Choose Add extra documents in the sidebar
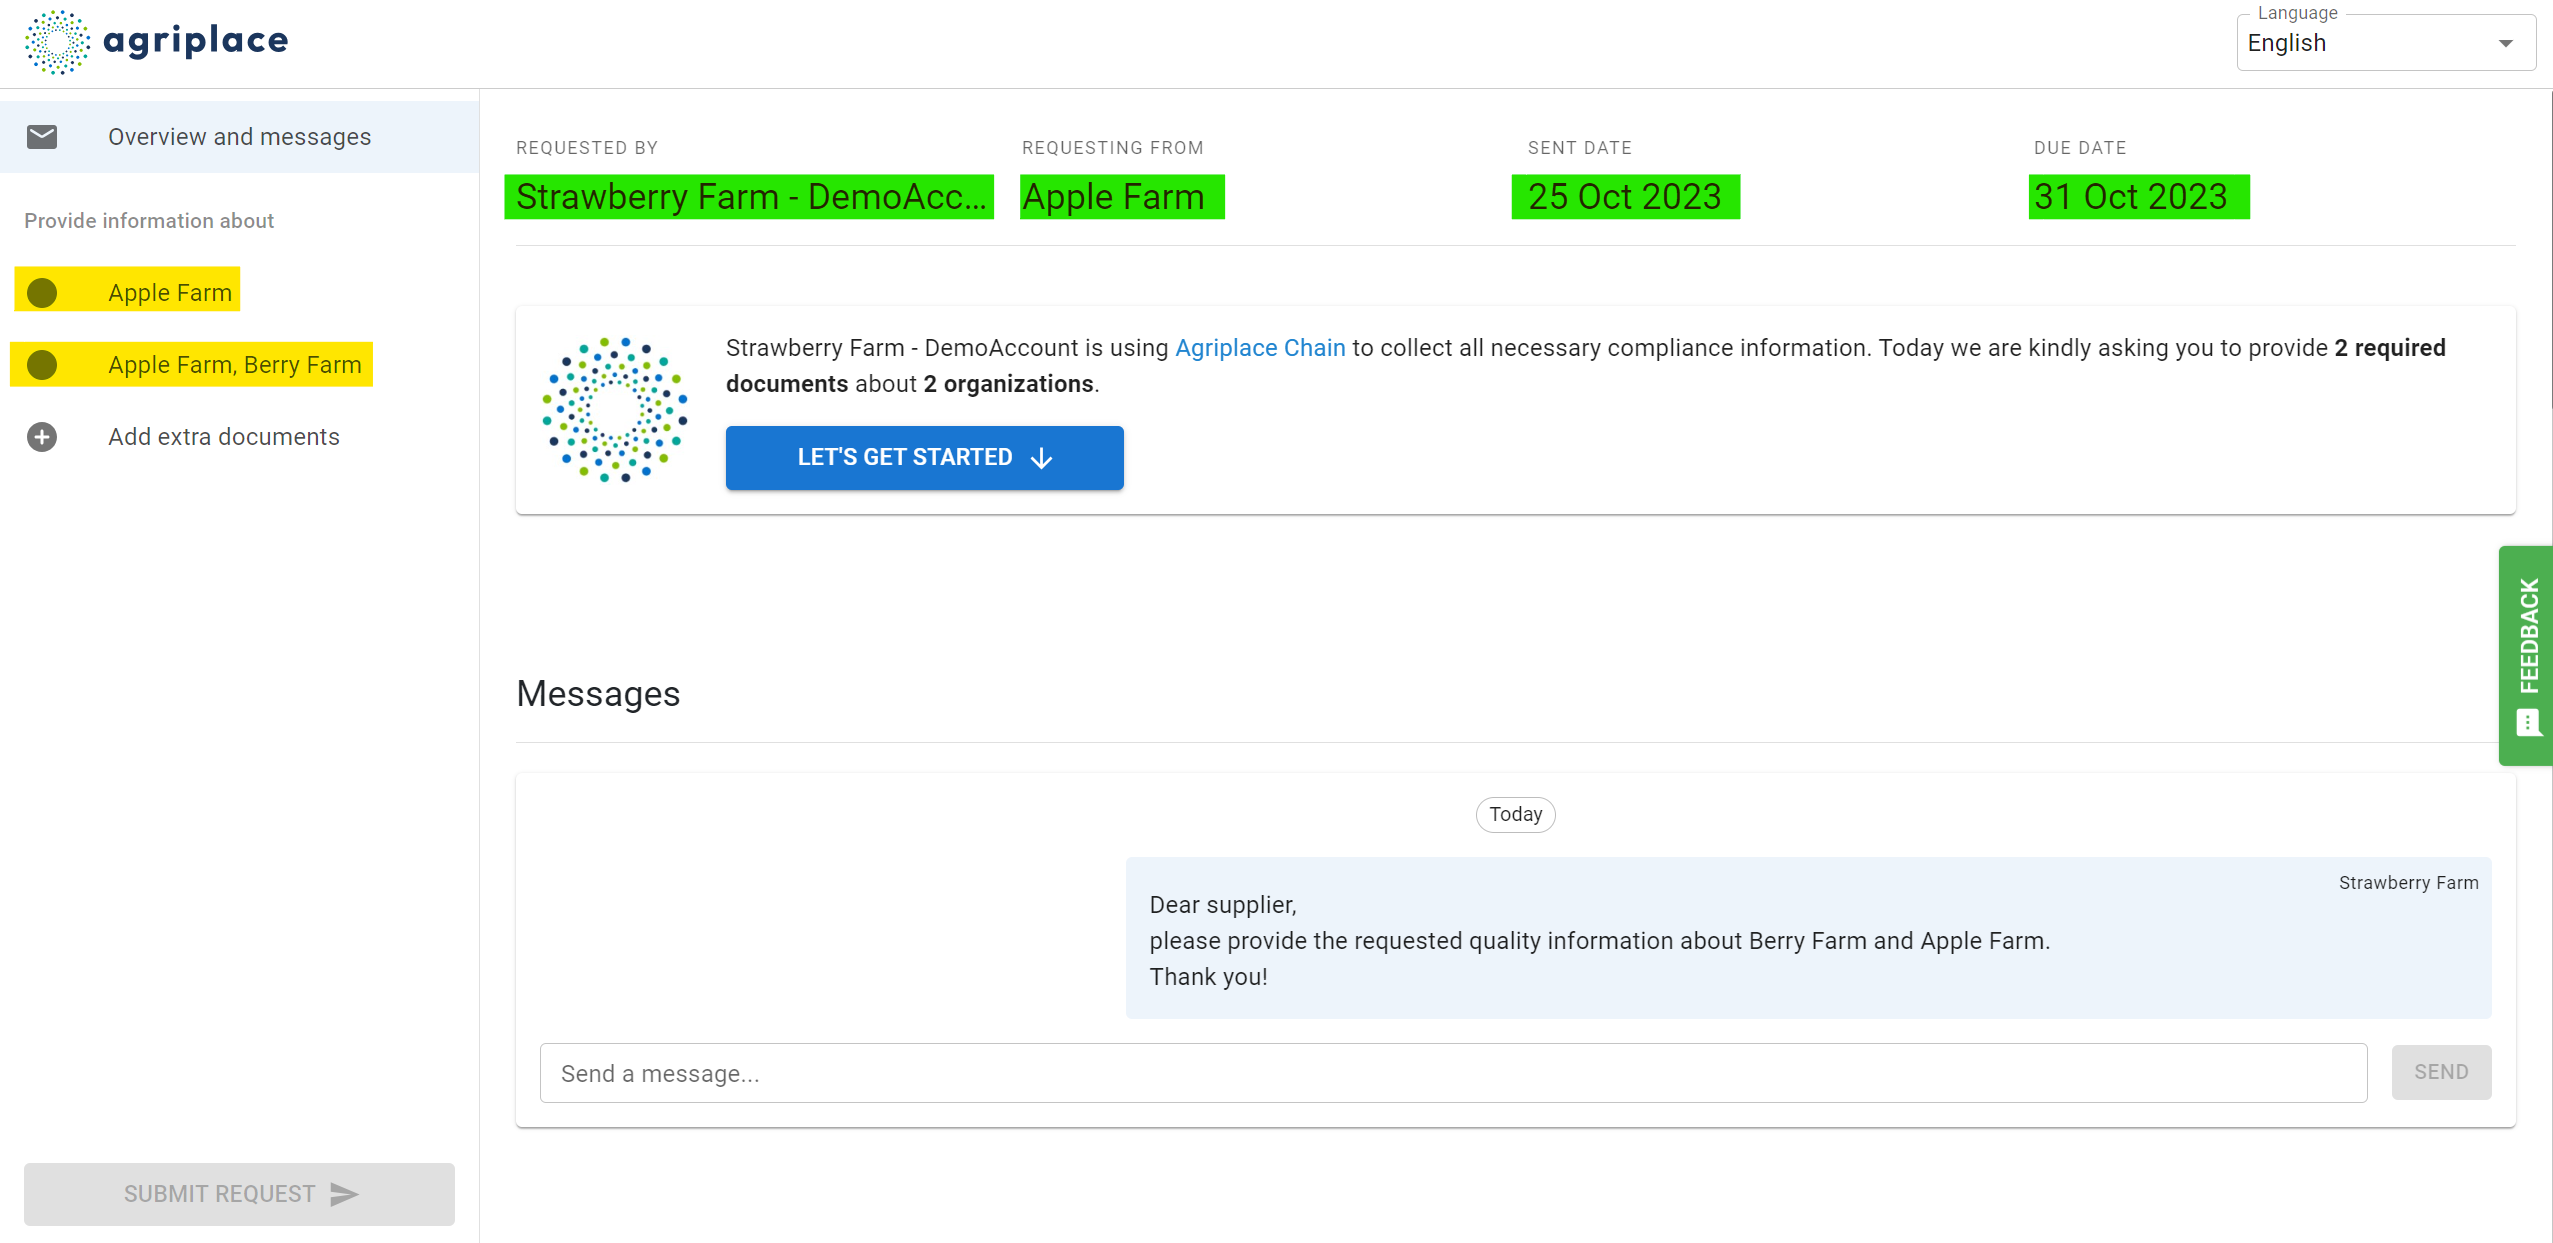2553x1243 pixels. 240,437
